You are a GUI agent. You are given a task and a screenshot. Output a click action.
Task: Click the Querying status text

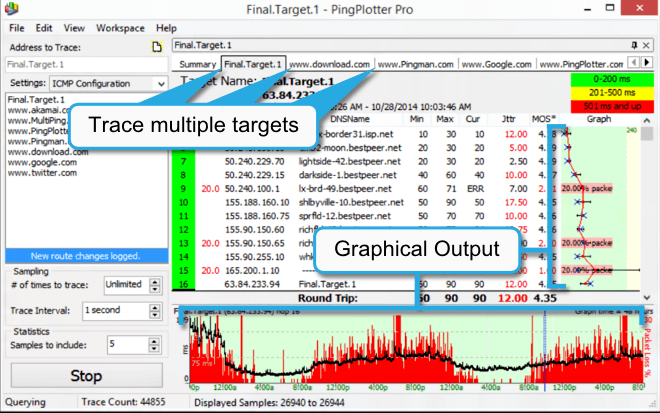tap(25, 402)
